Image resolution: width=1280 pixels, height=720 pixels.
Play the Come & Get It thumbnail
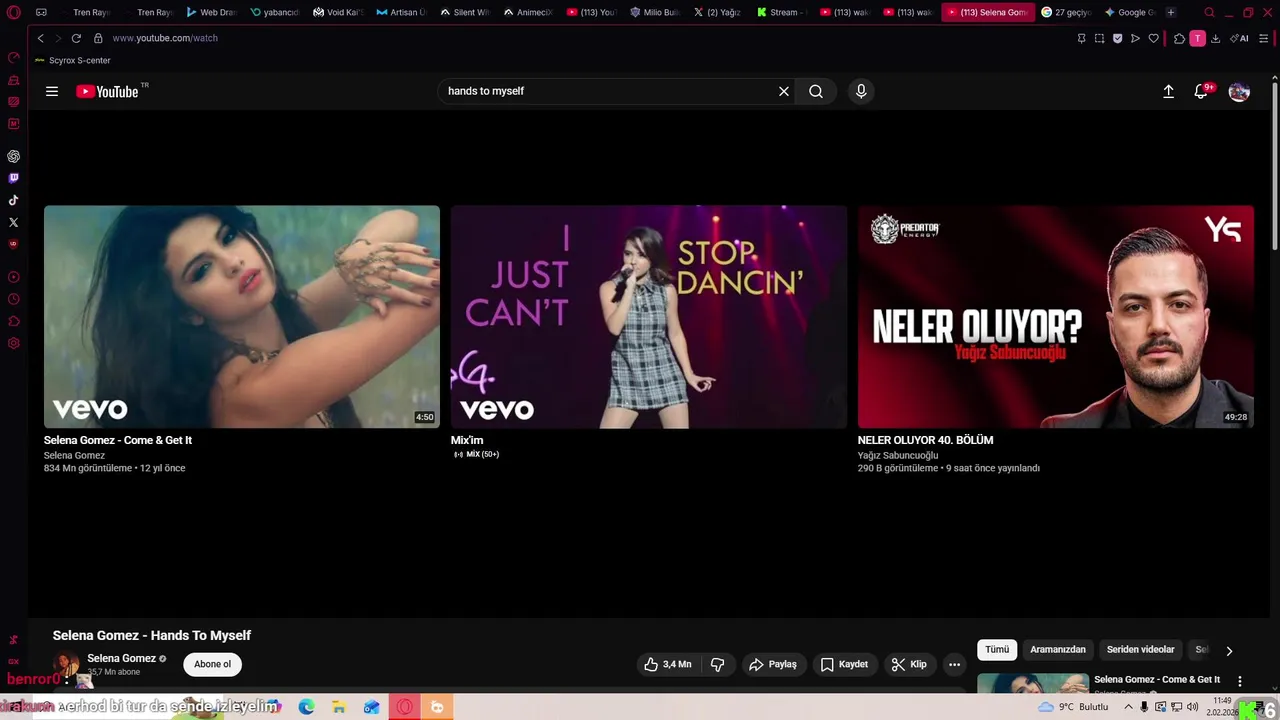pyautogui.click(x=242, y=317)
